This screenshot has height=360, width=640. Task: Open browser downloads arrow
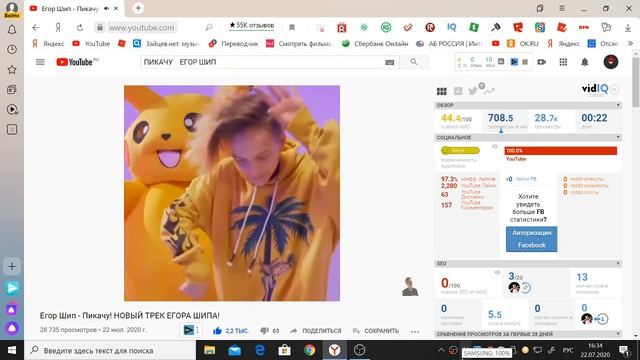coord(628,27)
